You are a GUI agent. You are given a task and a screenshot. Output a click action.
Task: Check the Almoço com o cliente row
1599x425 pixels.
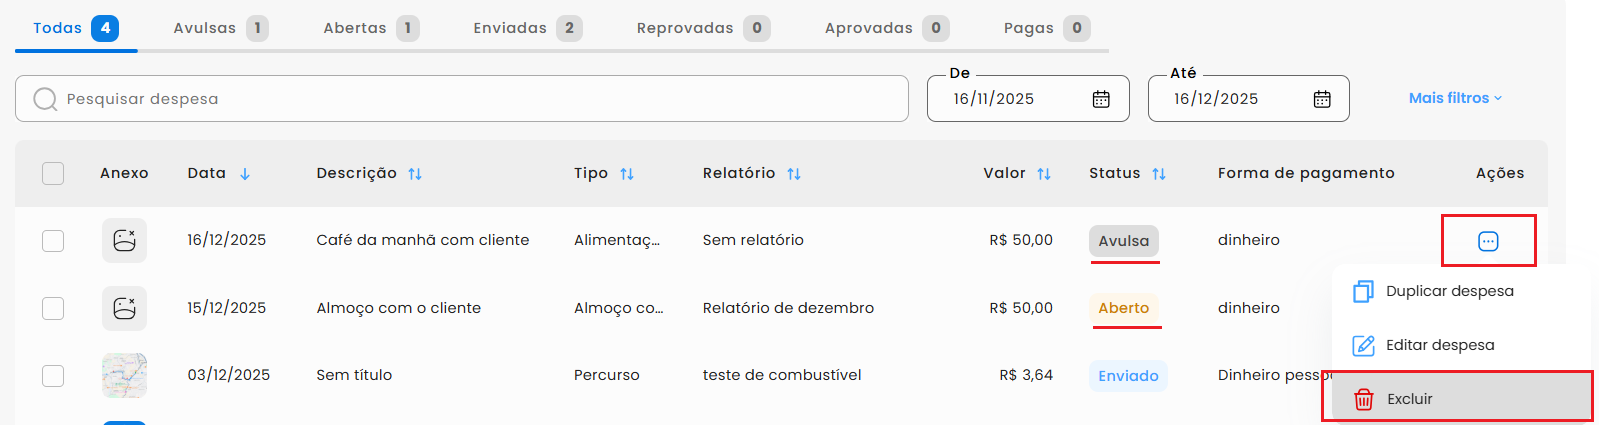pos(53,308)
